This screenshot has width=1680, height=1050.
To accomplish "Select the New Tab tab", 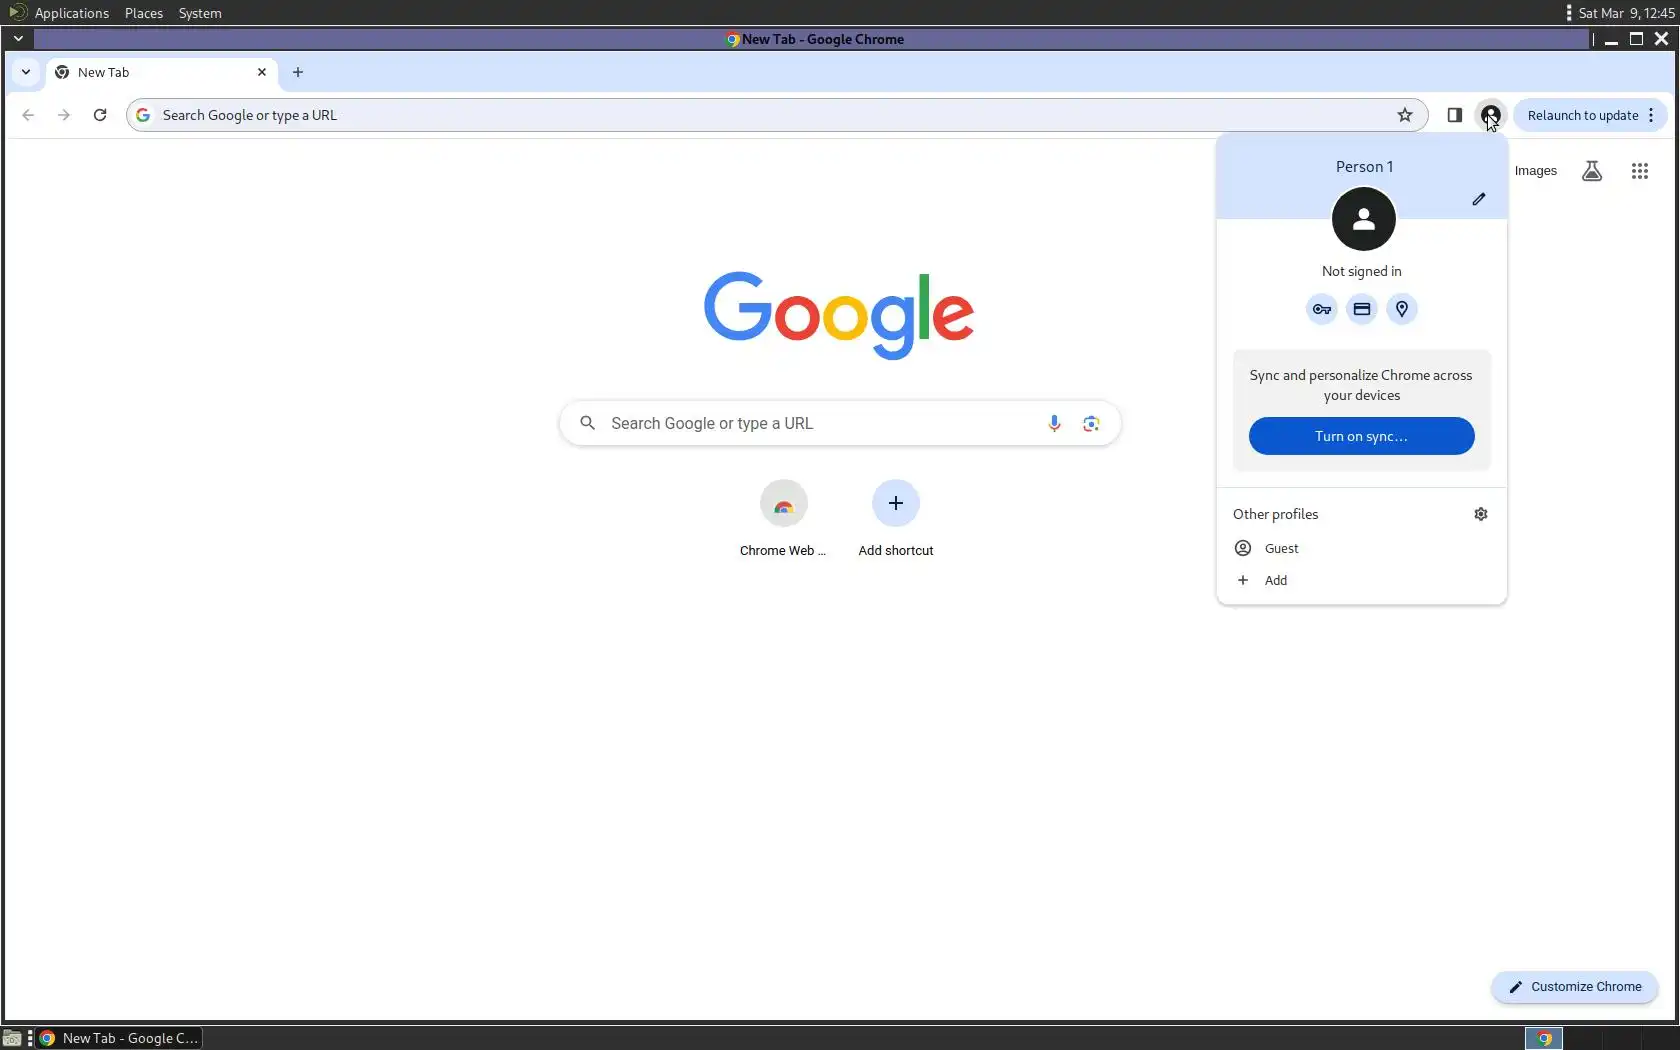I will click(160, 72).
